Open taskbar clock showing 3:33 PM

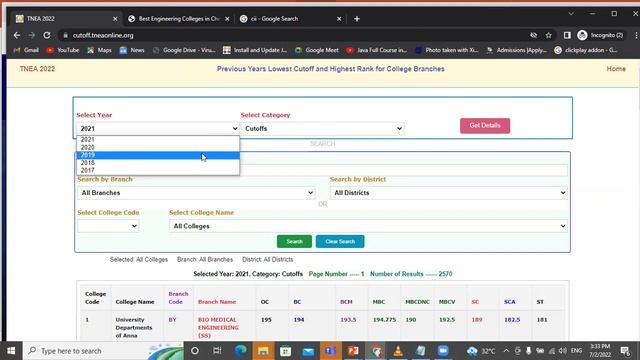[600, 351]
